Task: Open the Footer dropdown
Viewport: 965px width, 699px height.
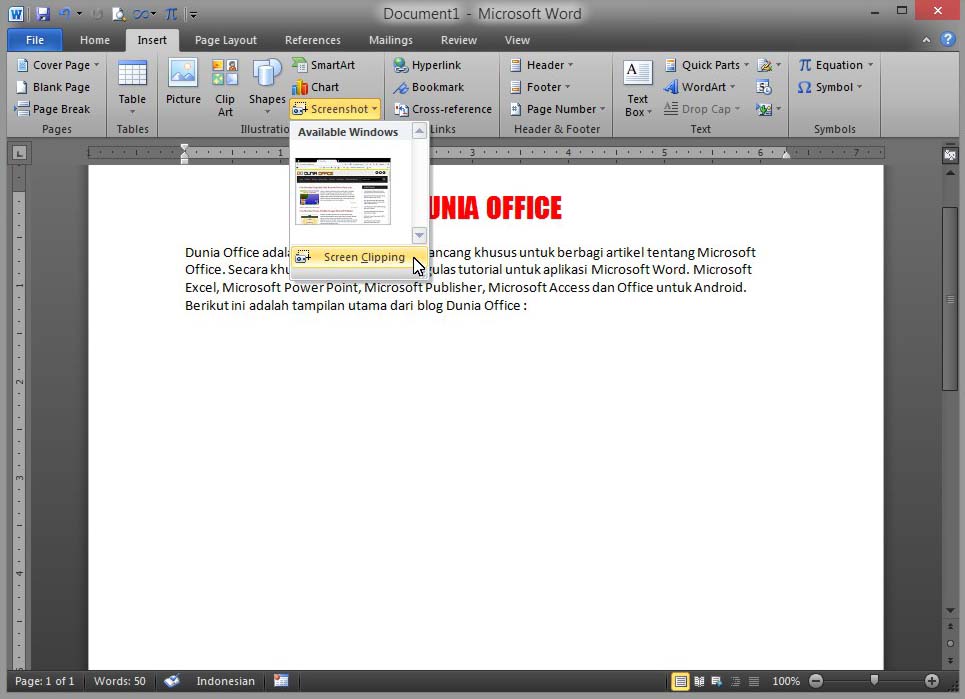Action: 540,87
